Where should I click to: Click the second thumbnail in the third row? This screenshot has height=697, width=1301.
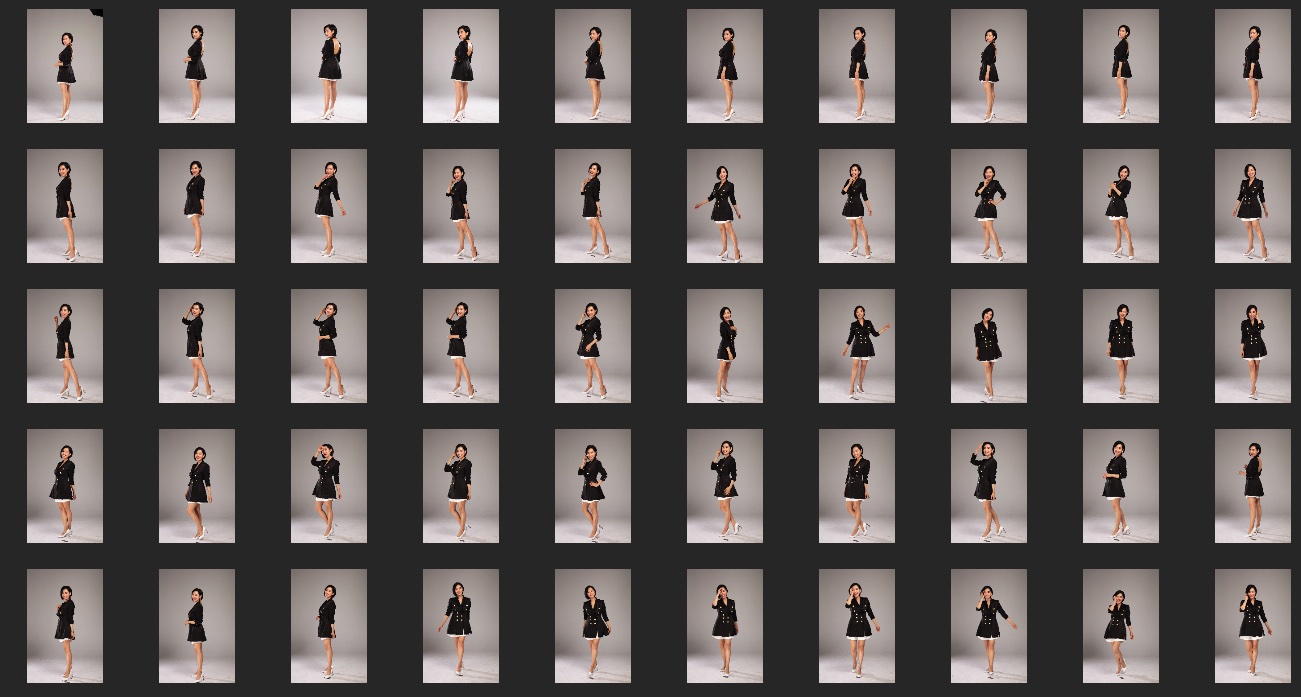197,346
